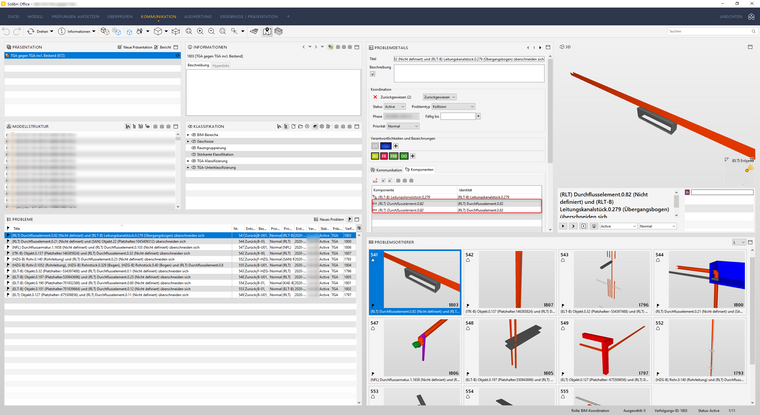Activate the Drehen rotate tool

click(x=41, y=32)
